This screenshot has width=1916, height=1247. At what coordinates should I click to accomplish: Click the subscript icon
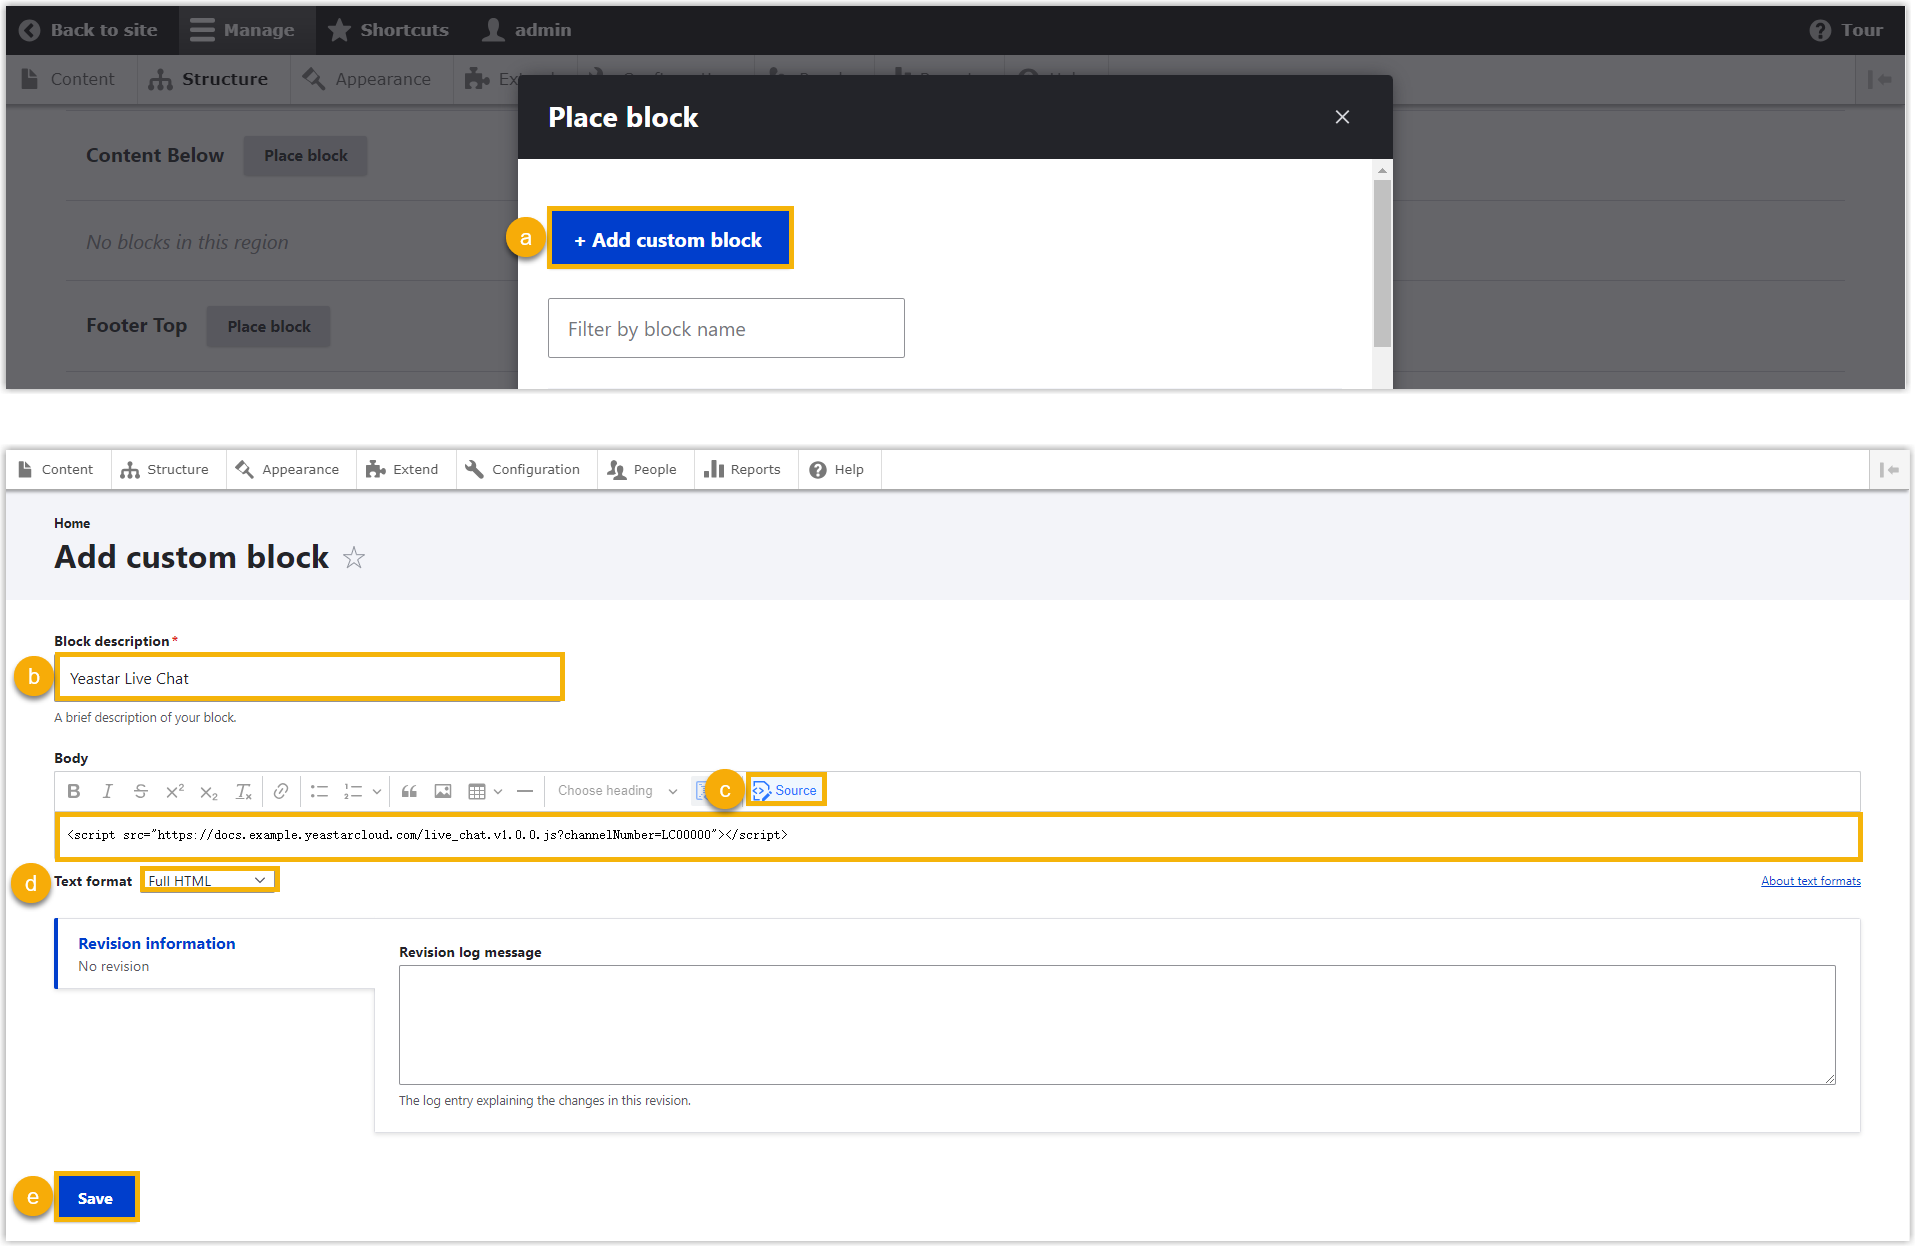208,792
